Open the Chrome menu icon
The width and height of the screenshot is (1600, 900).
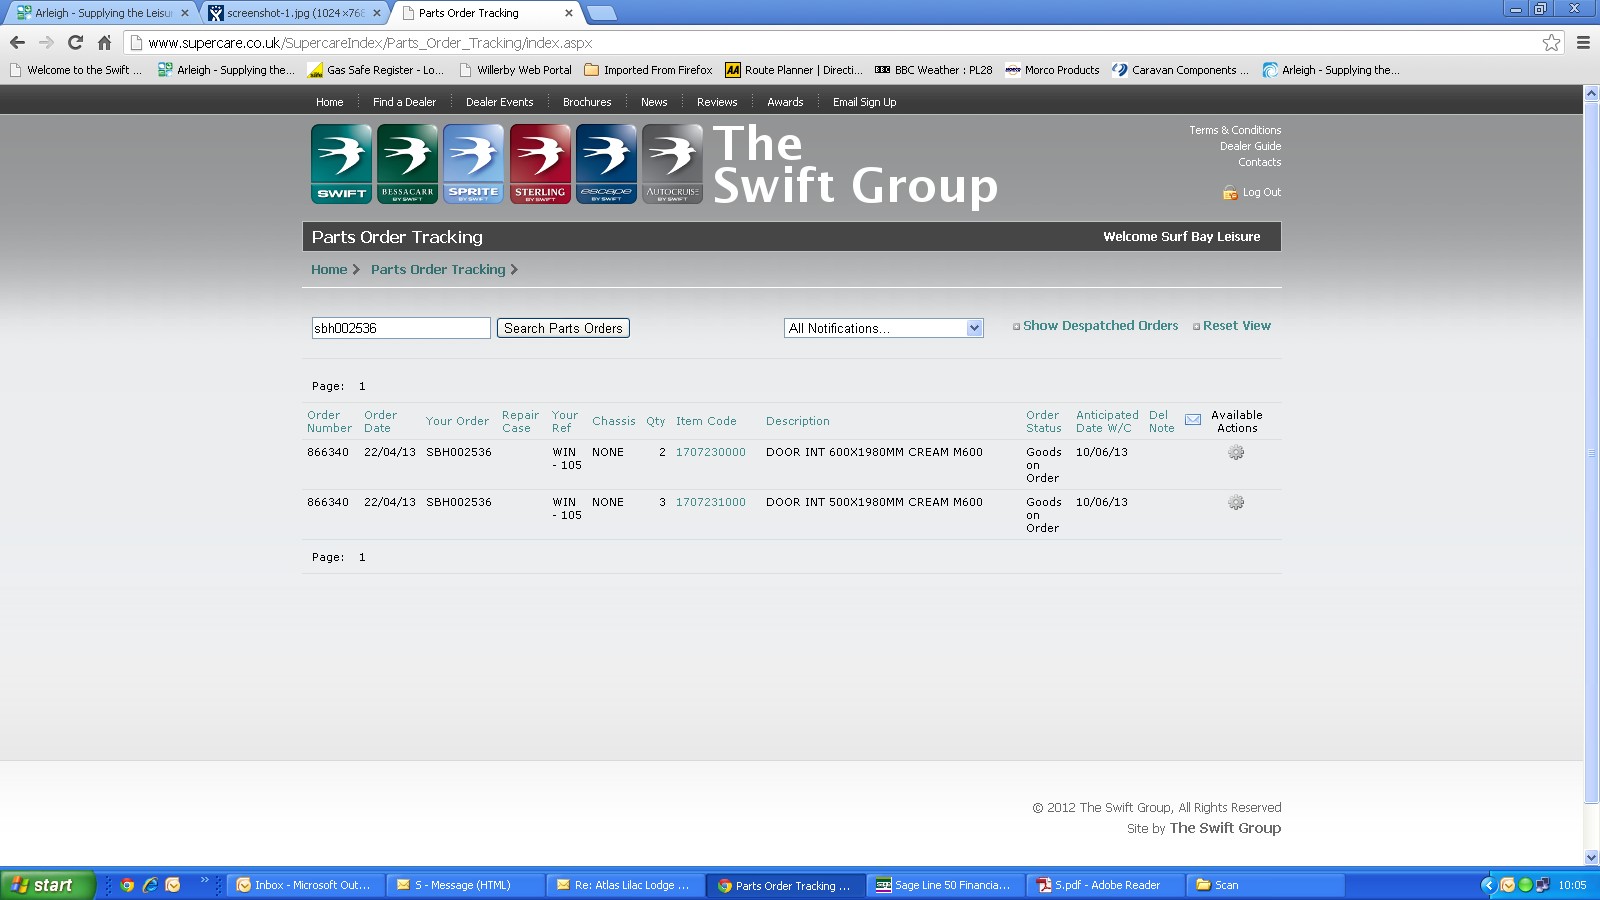point(1583,42)
